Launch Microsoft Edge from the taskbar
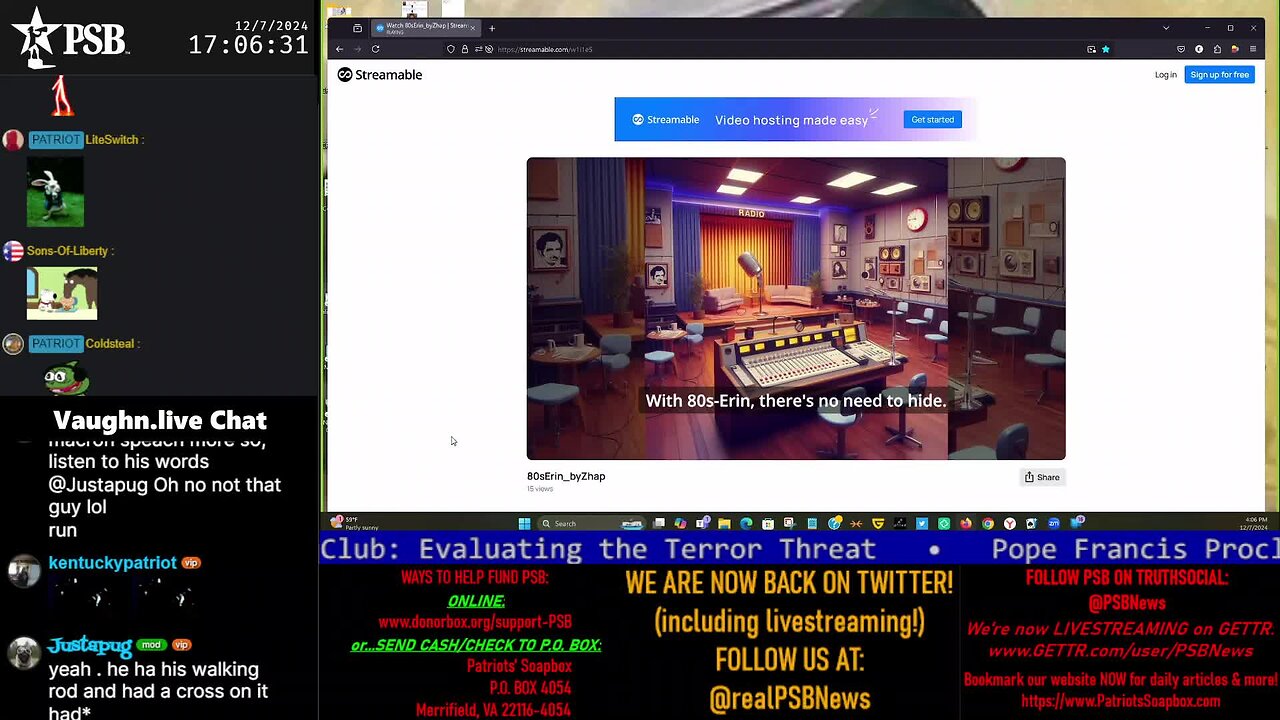 tap(746, 523)
